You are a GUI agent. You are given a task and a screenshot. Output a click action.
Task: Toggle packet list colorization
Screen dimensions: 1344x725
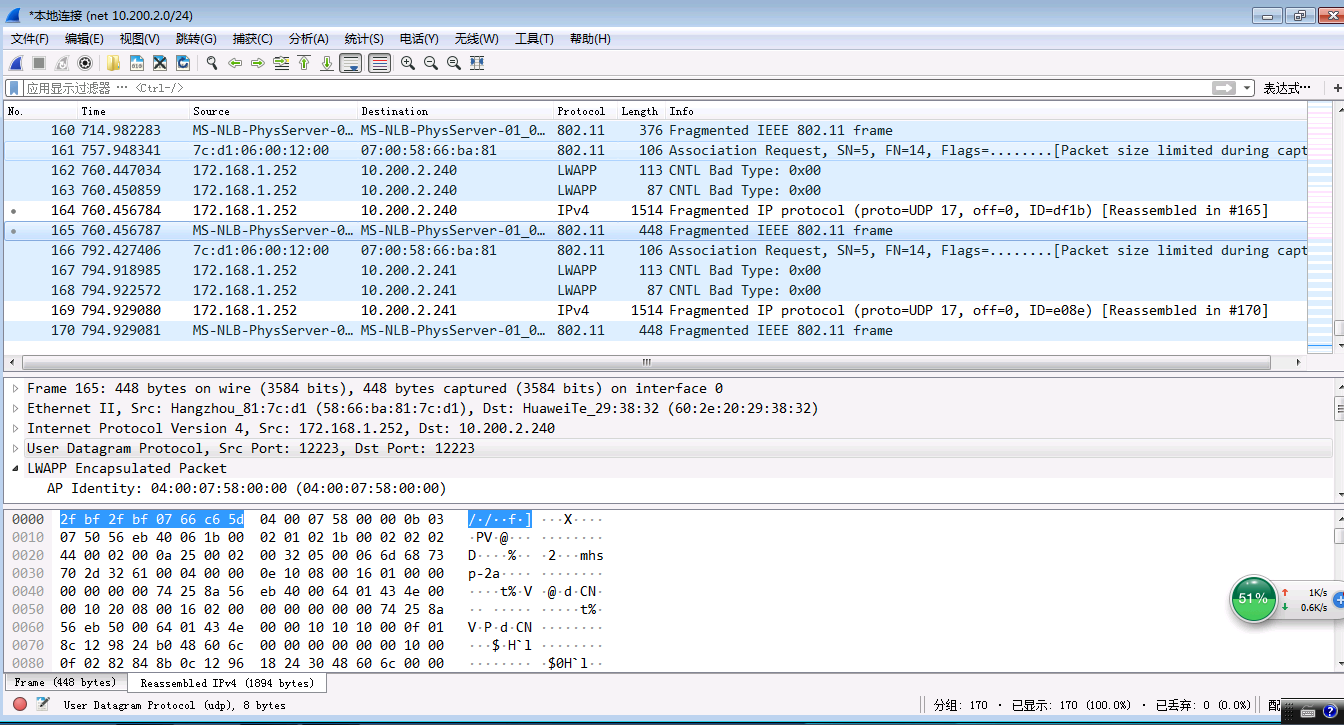[380, 63]
